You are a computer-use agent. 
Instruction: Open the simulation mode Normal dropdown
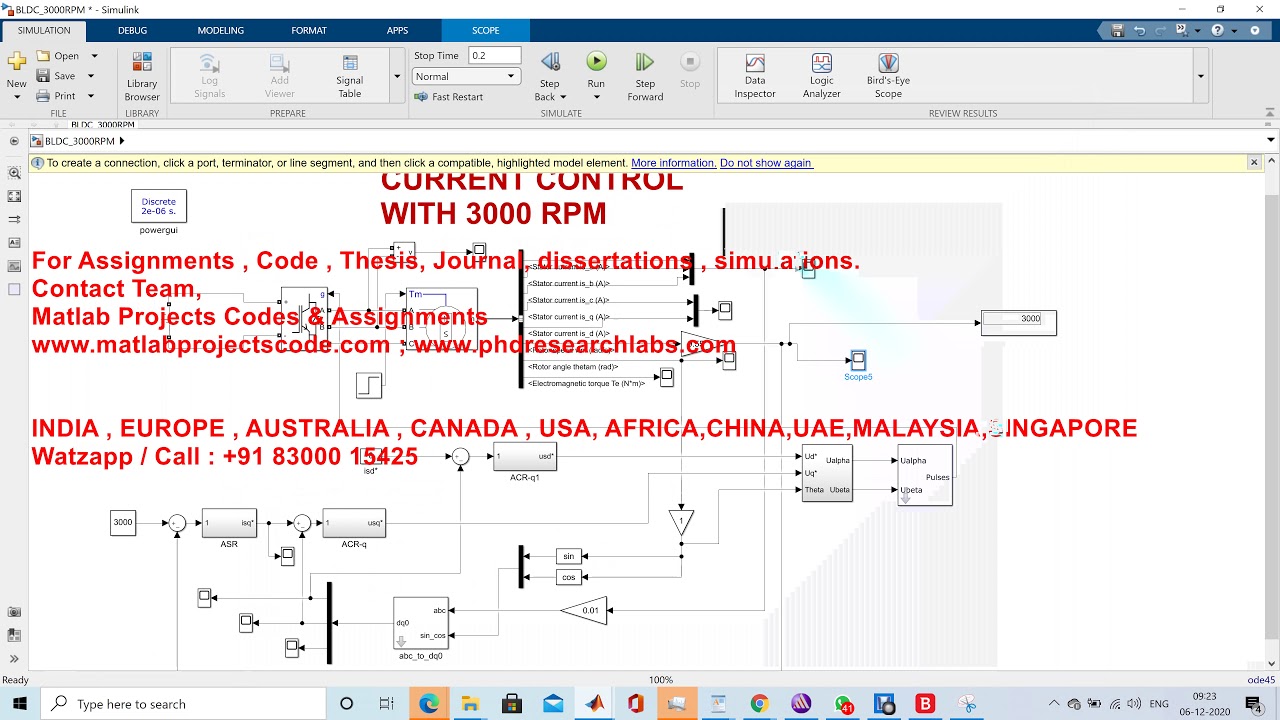click(x=465, y=76)
